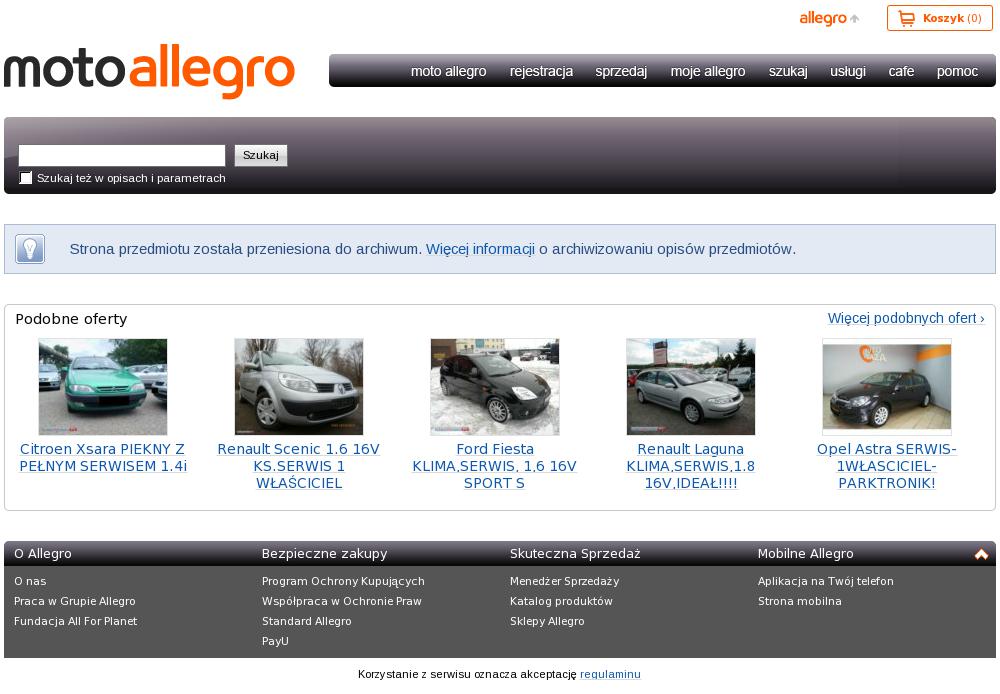This screenshot has width=1000, height=694.
Task: Open the Opel Astra thumbnail
Action: click(x=886, y=387)
